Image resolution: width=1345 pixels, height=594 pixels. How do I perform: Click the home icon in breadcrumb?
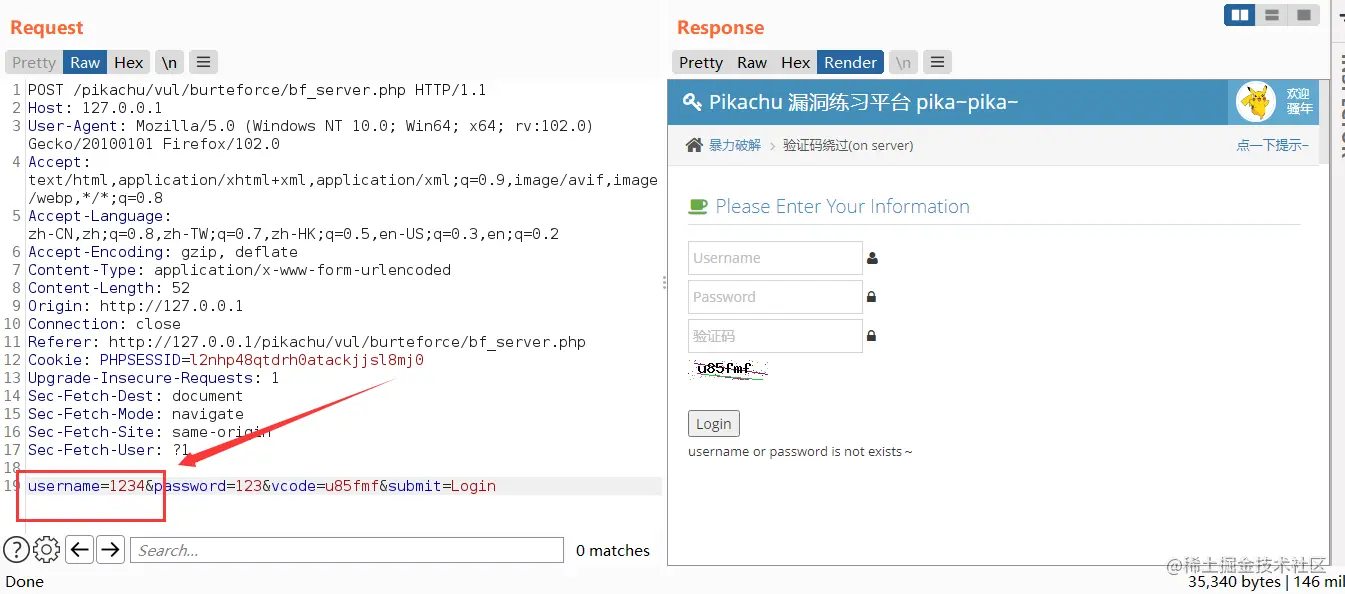[x=694, y=145]
